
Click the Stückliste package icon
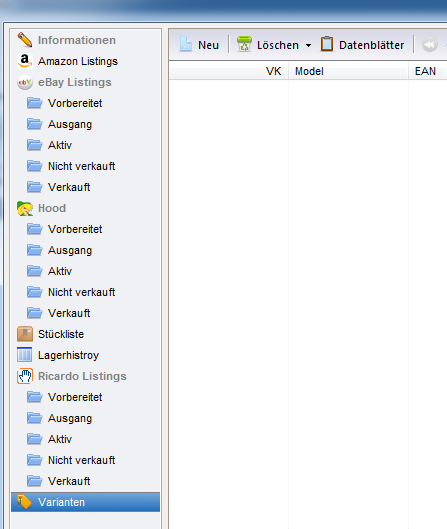[25, 334]
